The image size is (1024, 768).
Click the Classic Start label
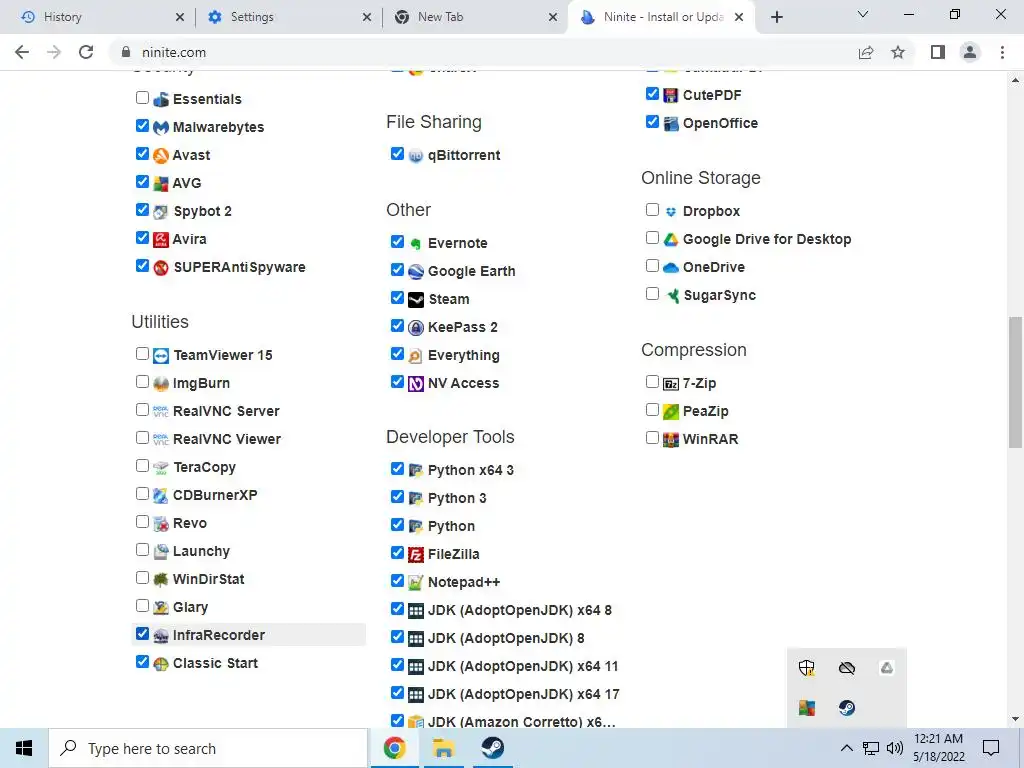pos(216,664)
